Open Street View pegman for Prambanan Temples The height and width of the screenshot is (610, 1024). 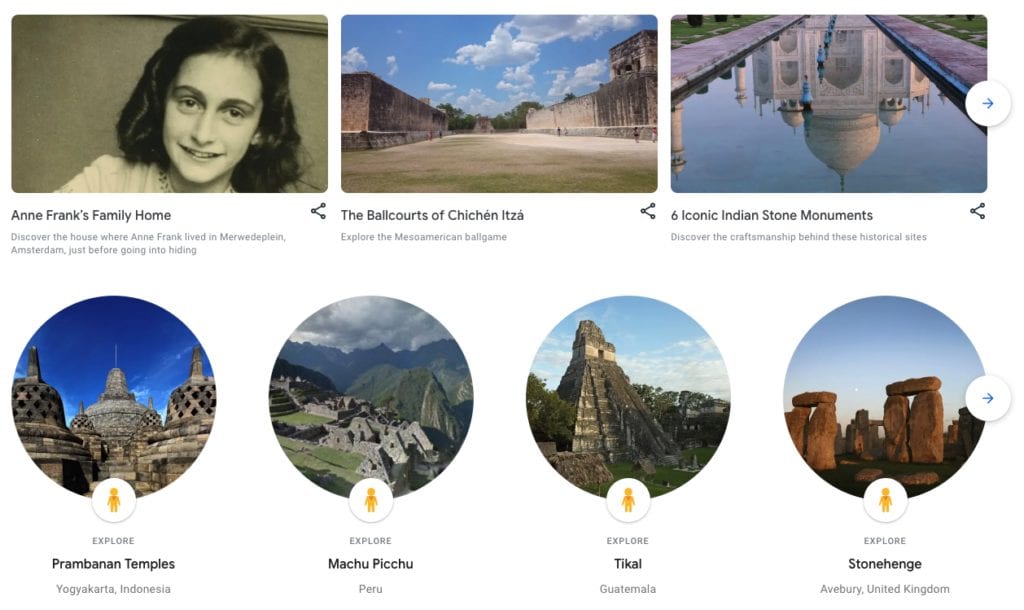113,500
